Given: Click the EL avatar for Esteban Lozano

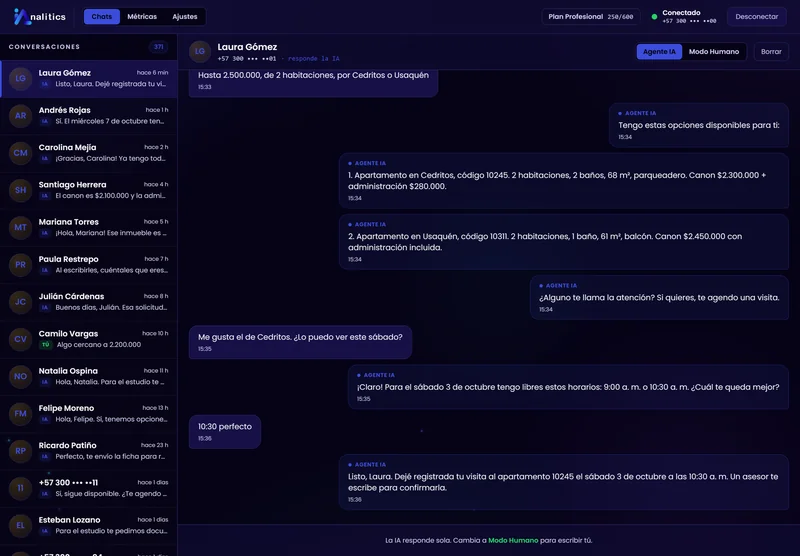Looking at the screenshot, I should (20, 525).
